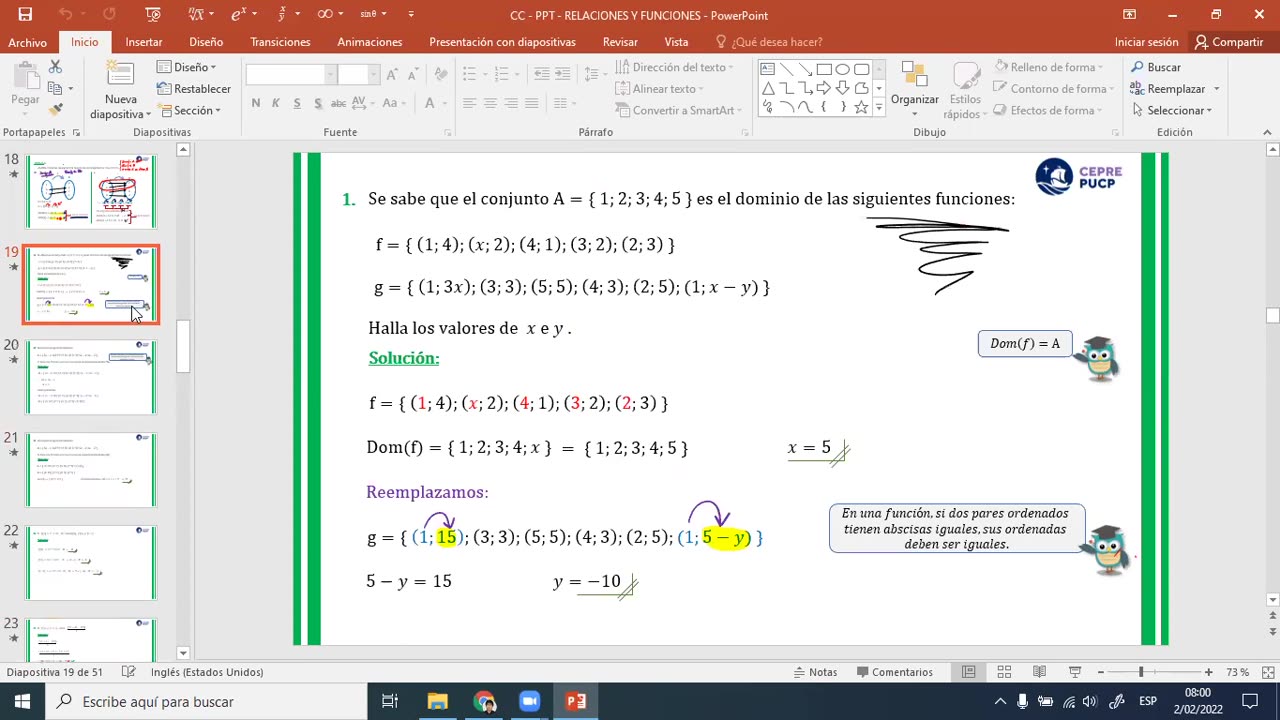Open Relleno de forma fill color

point(1048,67)
